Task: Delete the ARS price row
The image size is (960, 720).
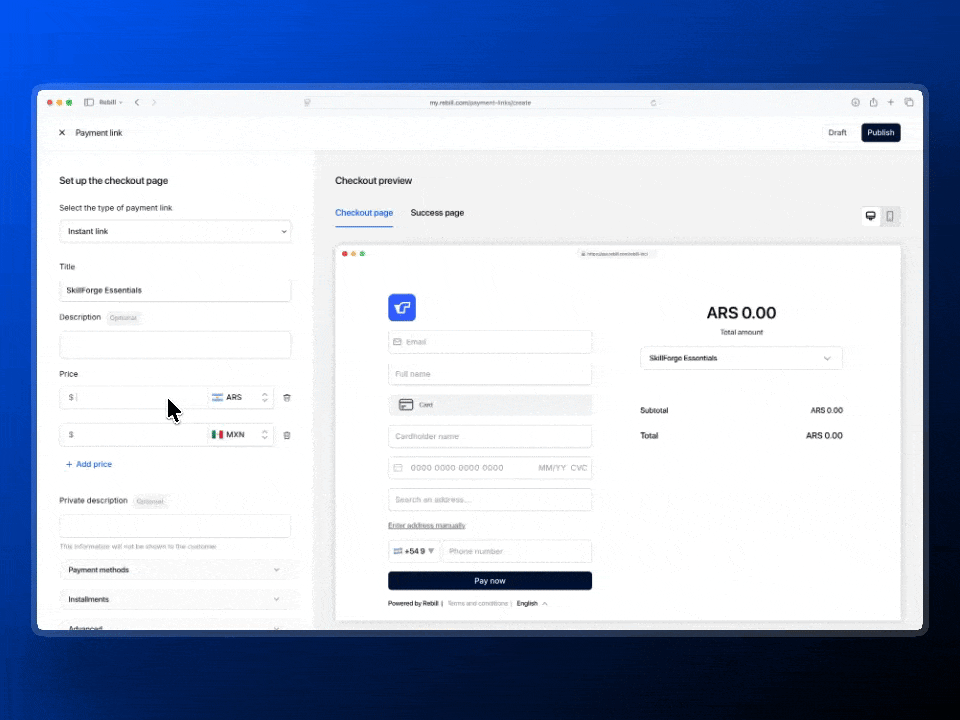Action: point(287,398)
